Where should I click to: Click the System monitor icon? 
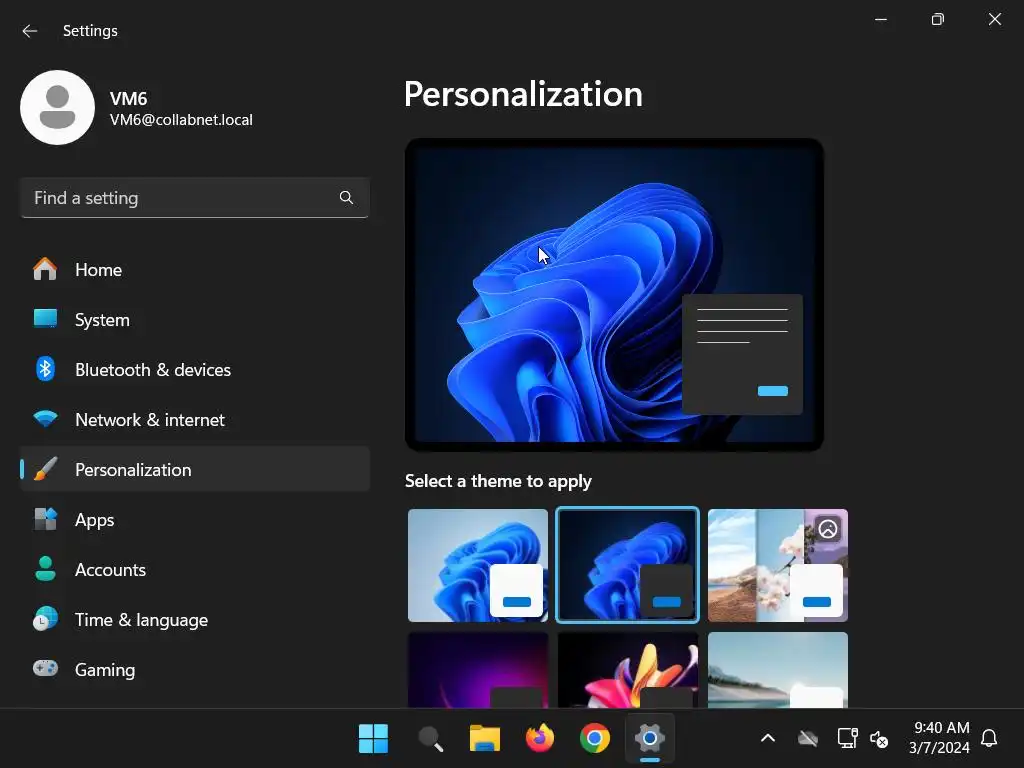pos(45,319)
